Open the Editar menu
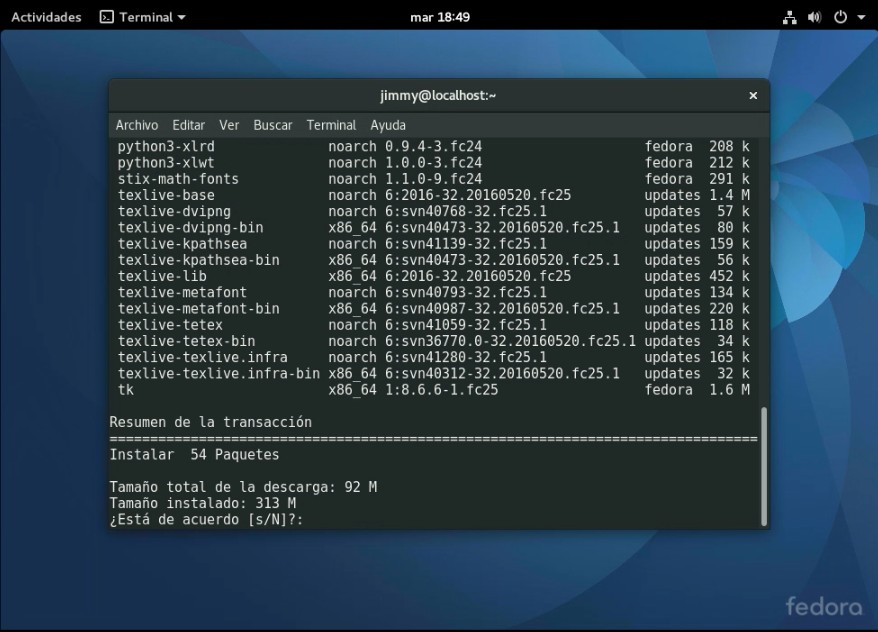The image size is (878, 632). 188,125
